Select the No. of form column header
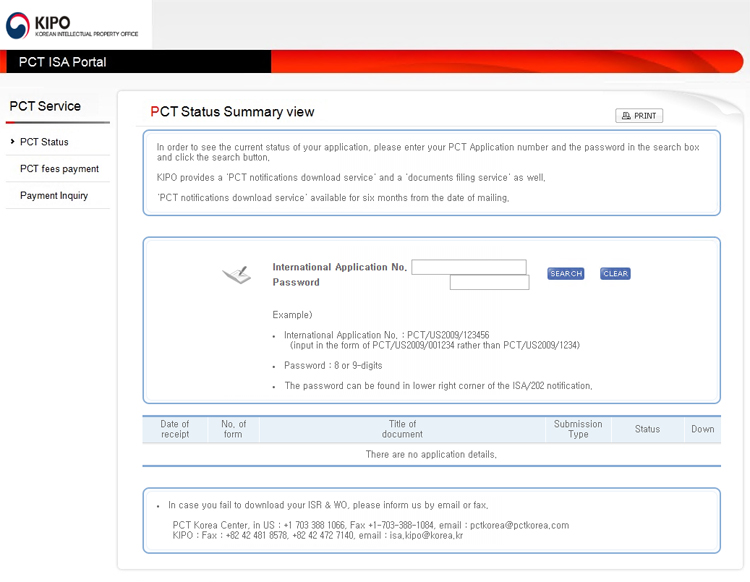The height and width of the screenshot is (582, 750). coord(233,429)
